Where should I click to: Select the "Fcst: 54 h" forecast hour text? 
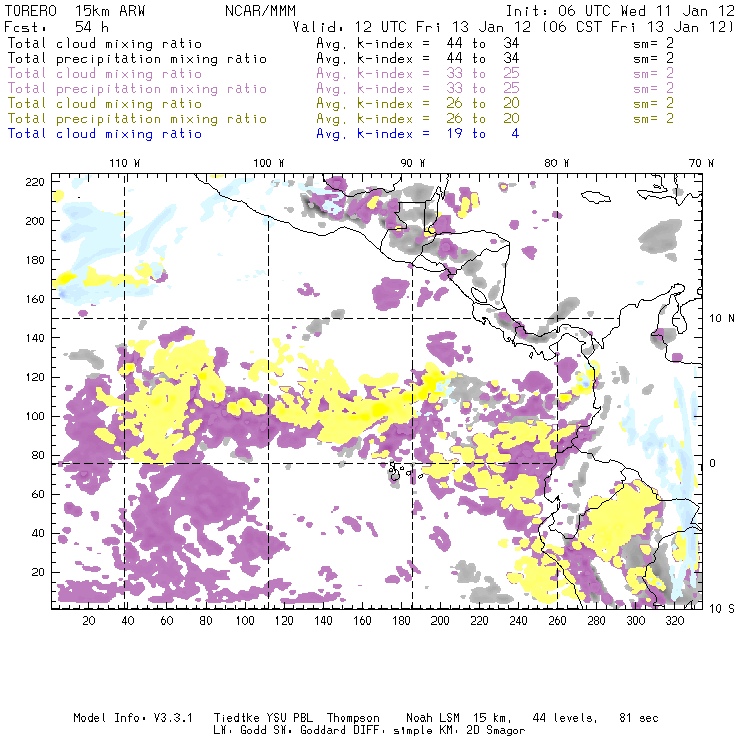57,26
